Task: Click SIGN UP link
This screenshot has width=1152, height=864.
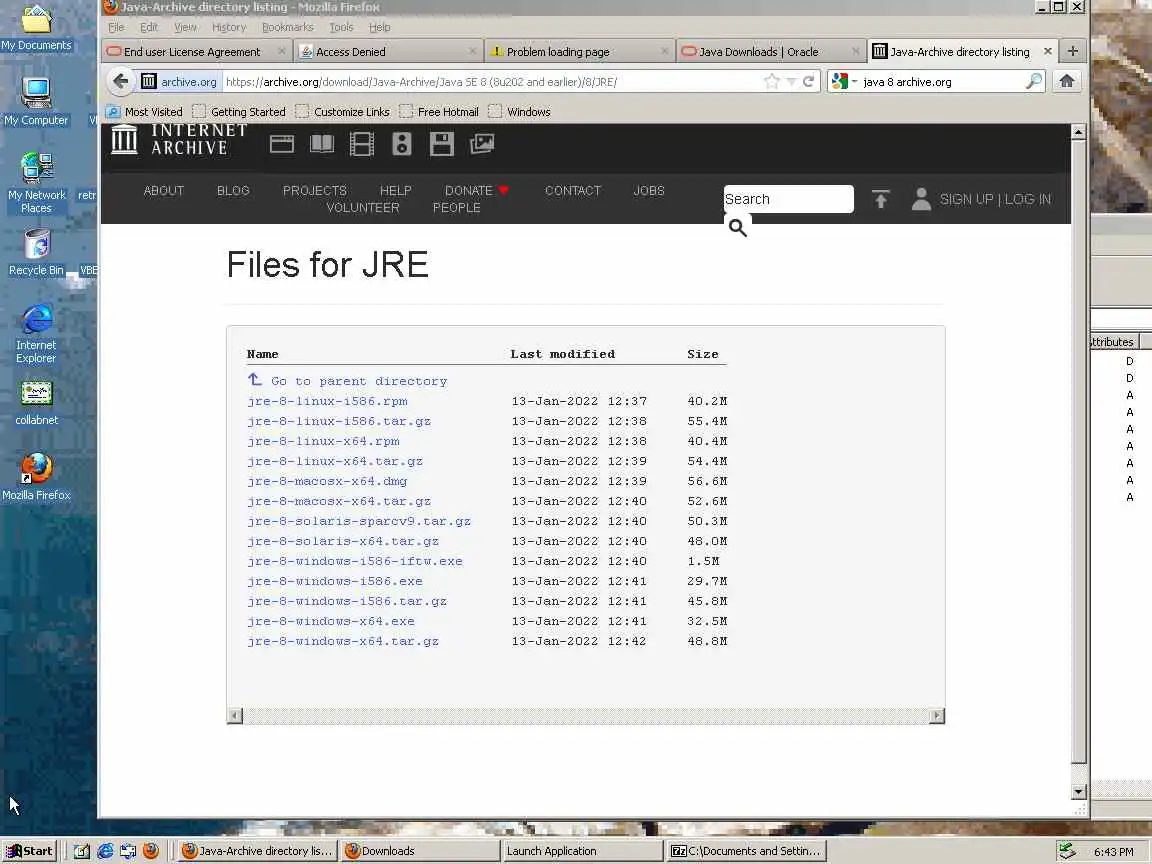Action: 966,199
